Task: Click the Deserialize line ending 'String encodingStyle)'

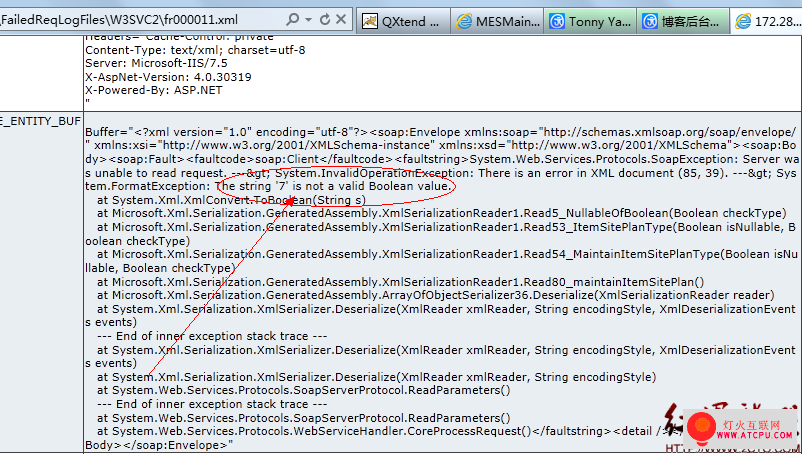Action: (x=376, y=377)
